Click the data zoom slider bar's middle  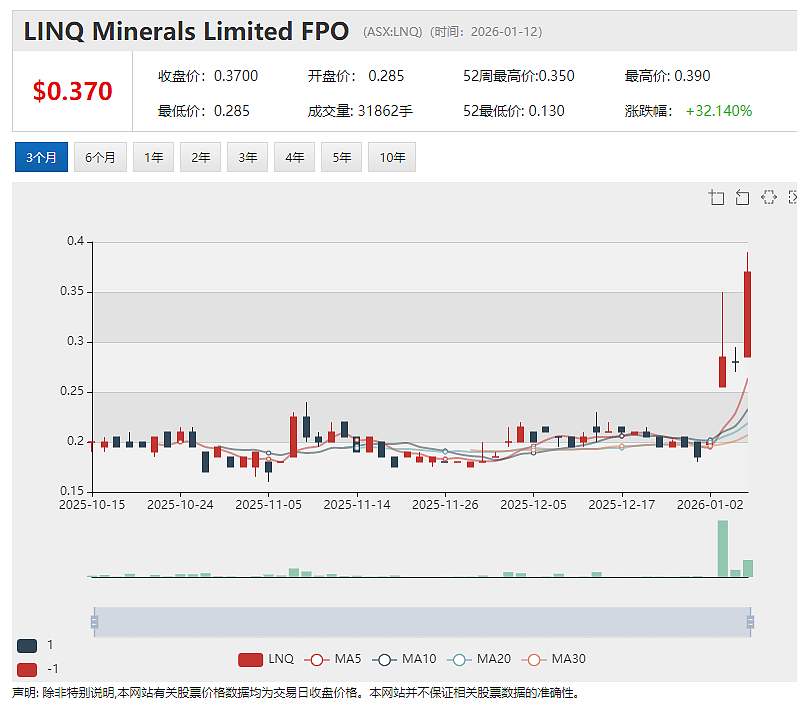pos(422,622)
